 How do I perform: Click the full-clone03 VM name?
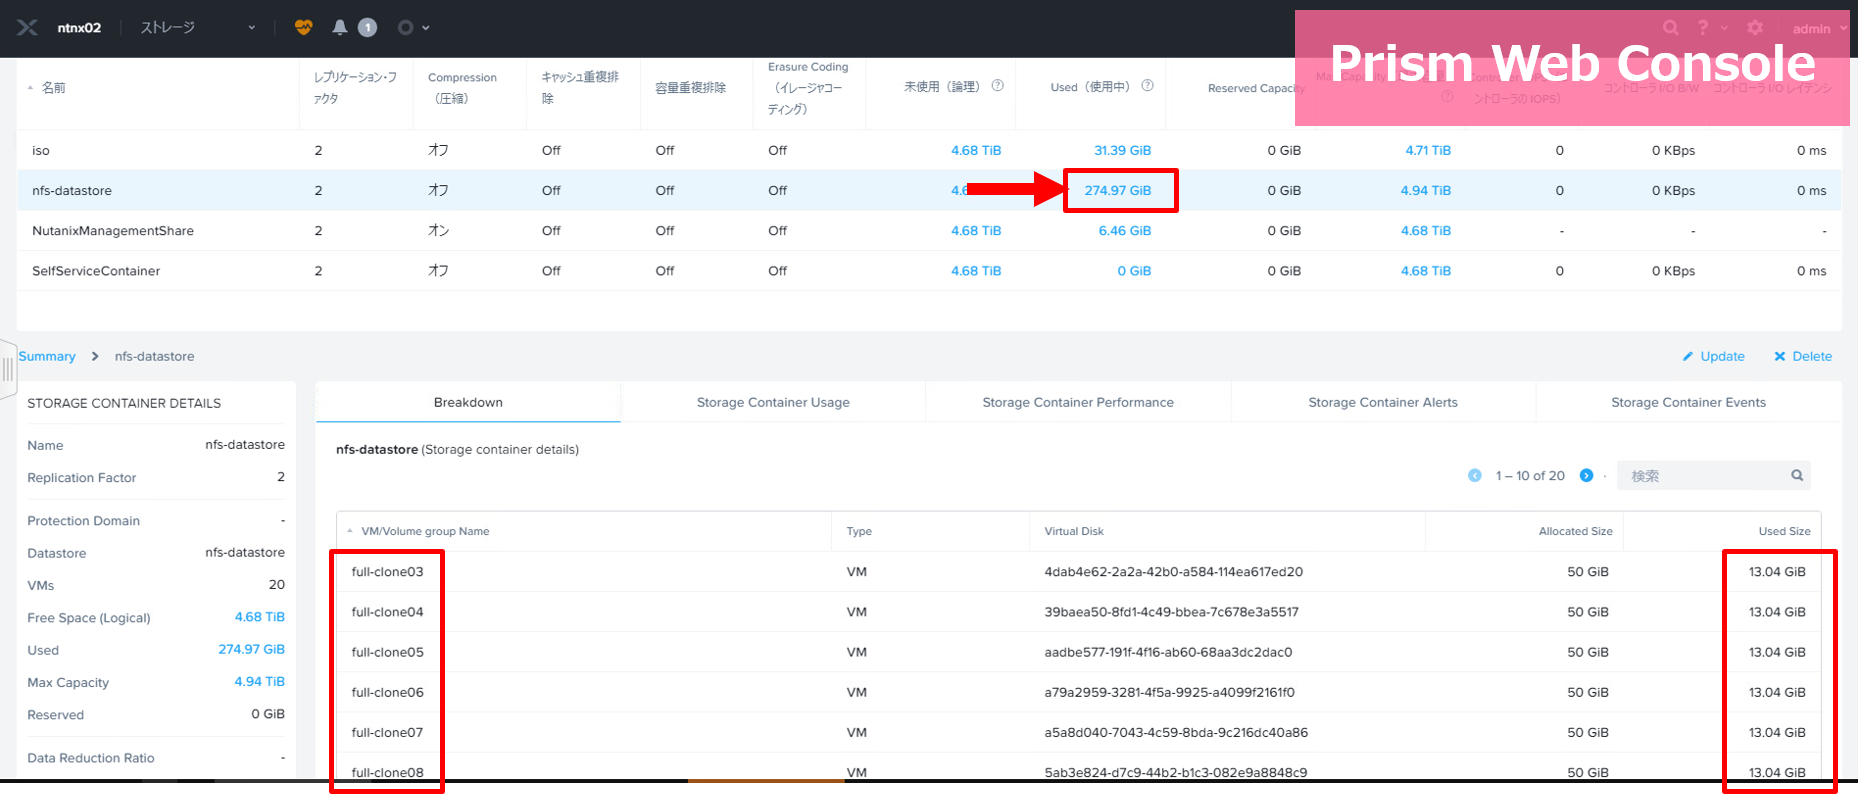[388, 572]
